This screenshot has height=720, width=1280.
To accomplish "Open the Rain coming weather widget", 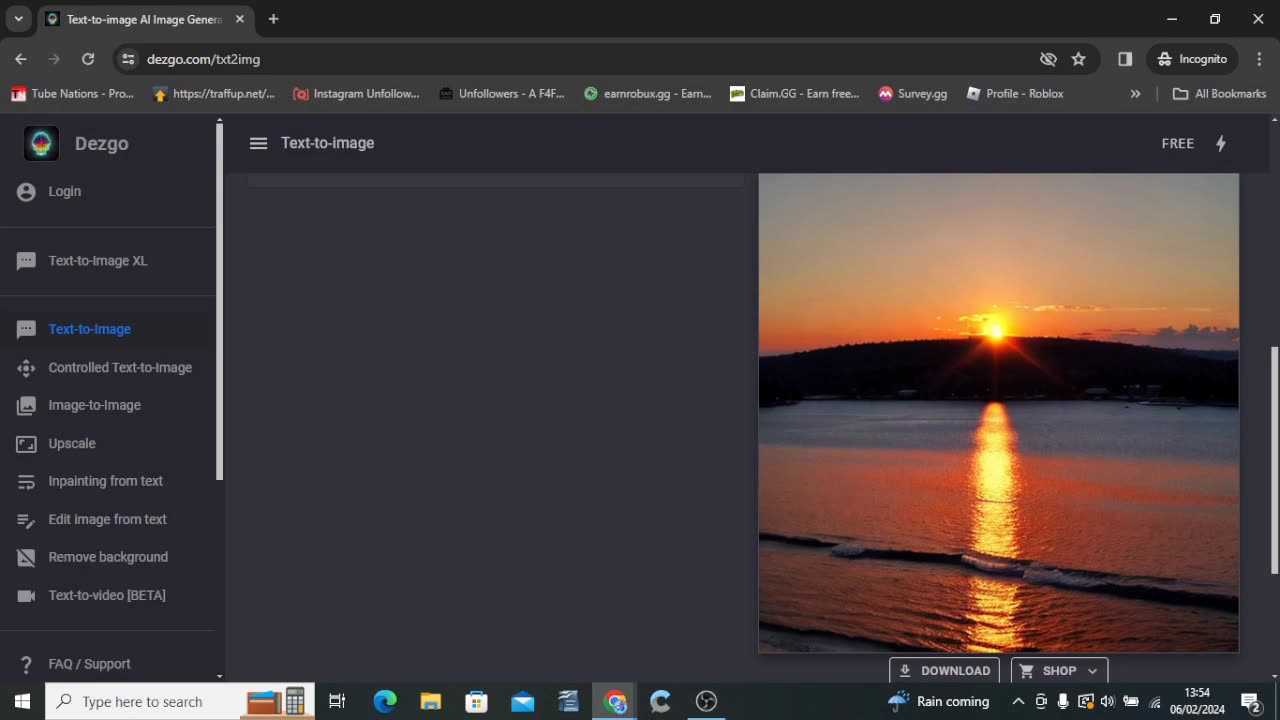I will 938,701.
